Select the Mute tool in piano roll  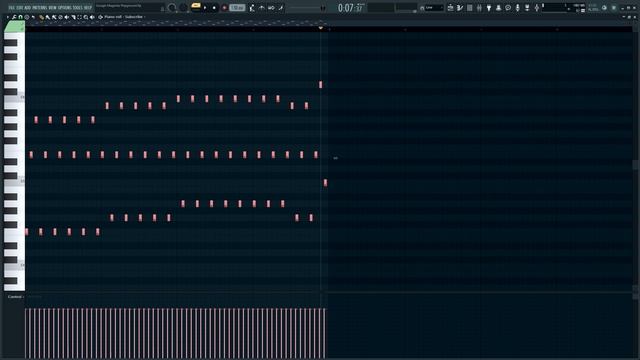(x=67, y=17)
